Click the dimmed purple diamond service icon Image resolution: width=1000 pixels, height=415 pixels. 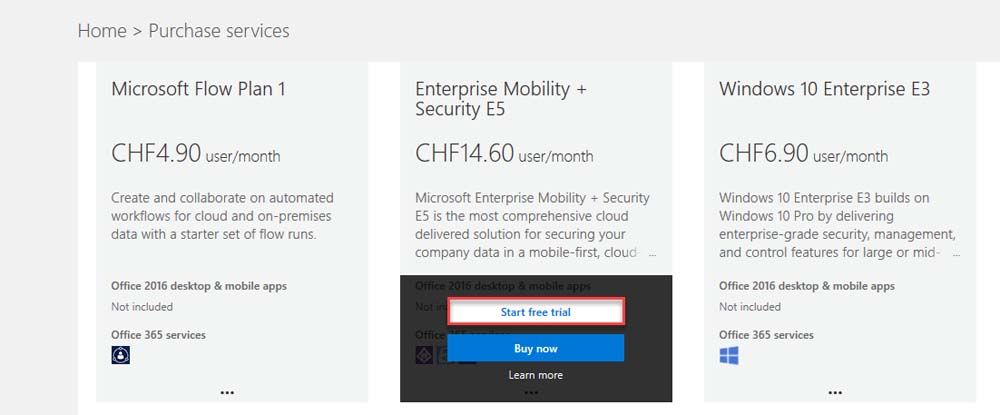tap(424, 355)
